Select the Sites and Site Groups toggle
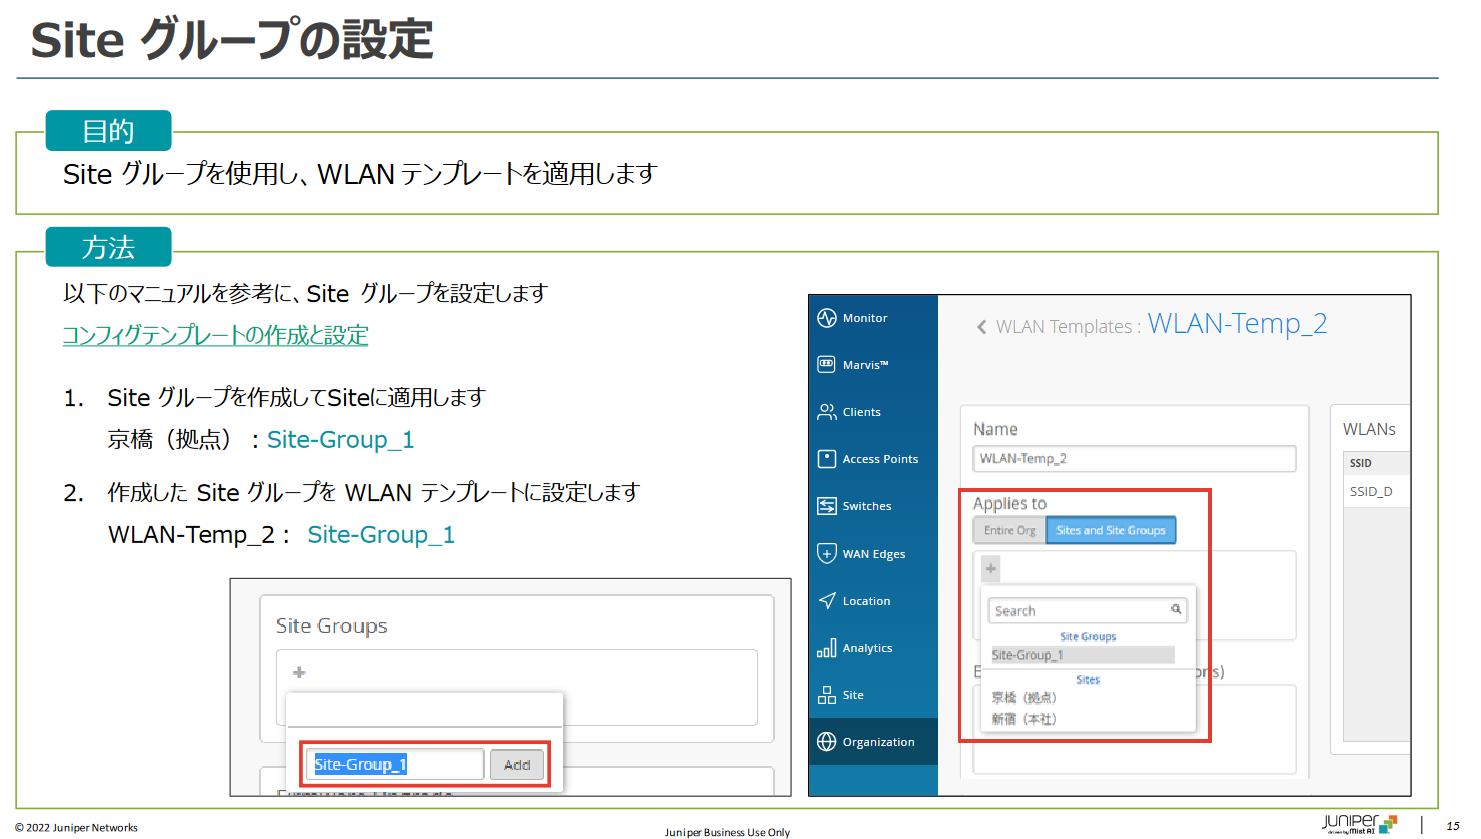 click(1110, 531)
